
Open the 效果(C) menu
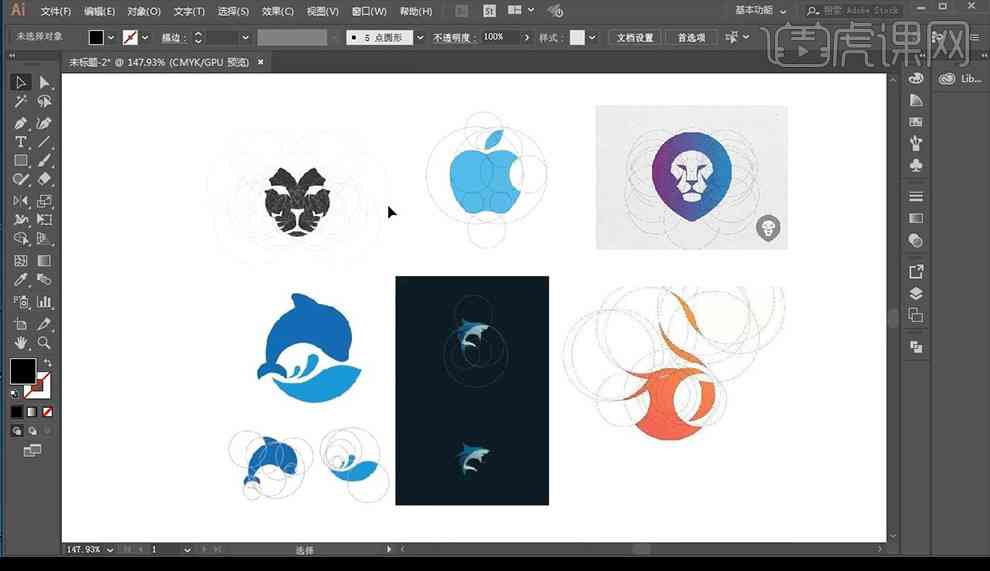tap(278, 11)
